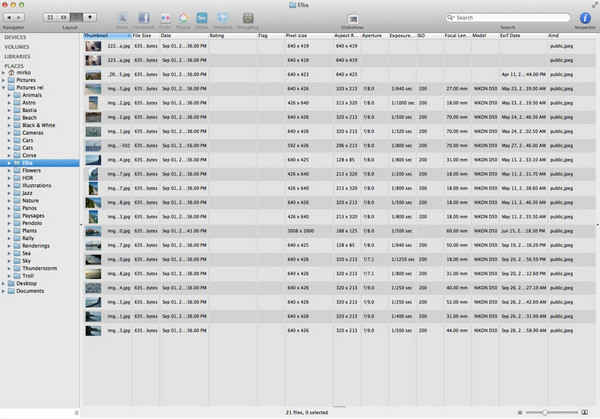Image resolution: width=600 pixels, height=419 pixels.
Task: Adjust the thumbnail size slider
Action: click(x=544, y=412)
